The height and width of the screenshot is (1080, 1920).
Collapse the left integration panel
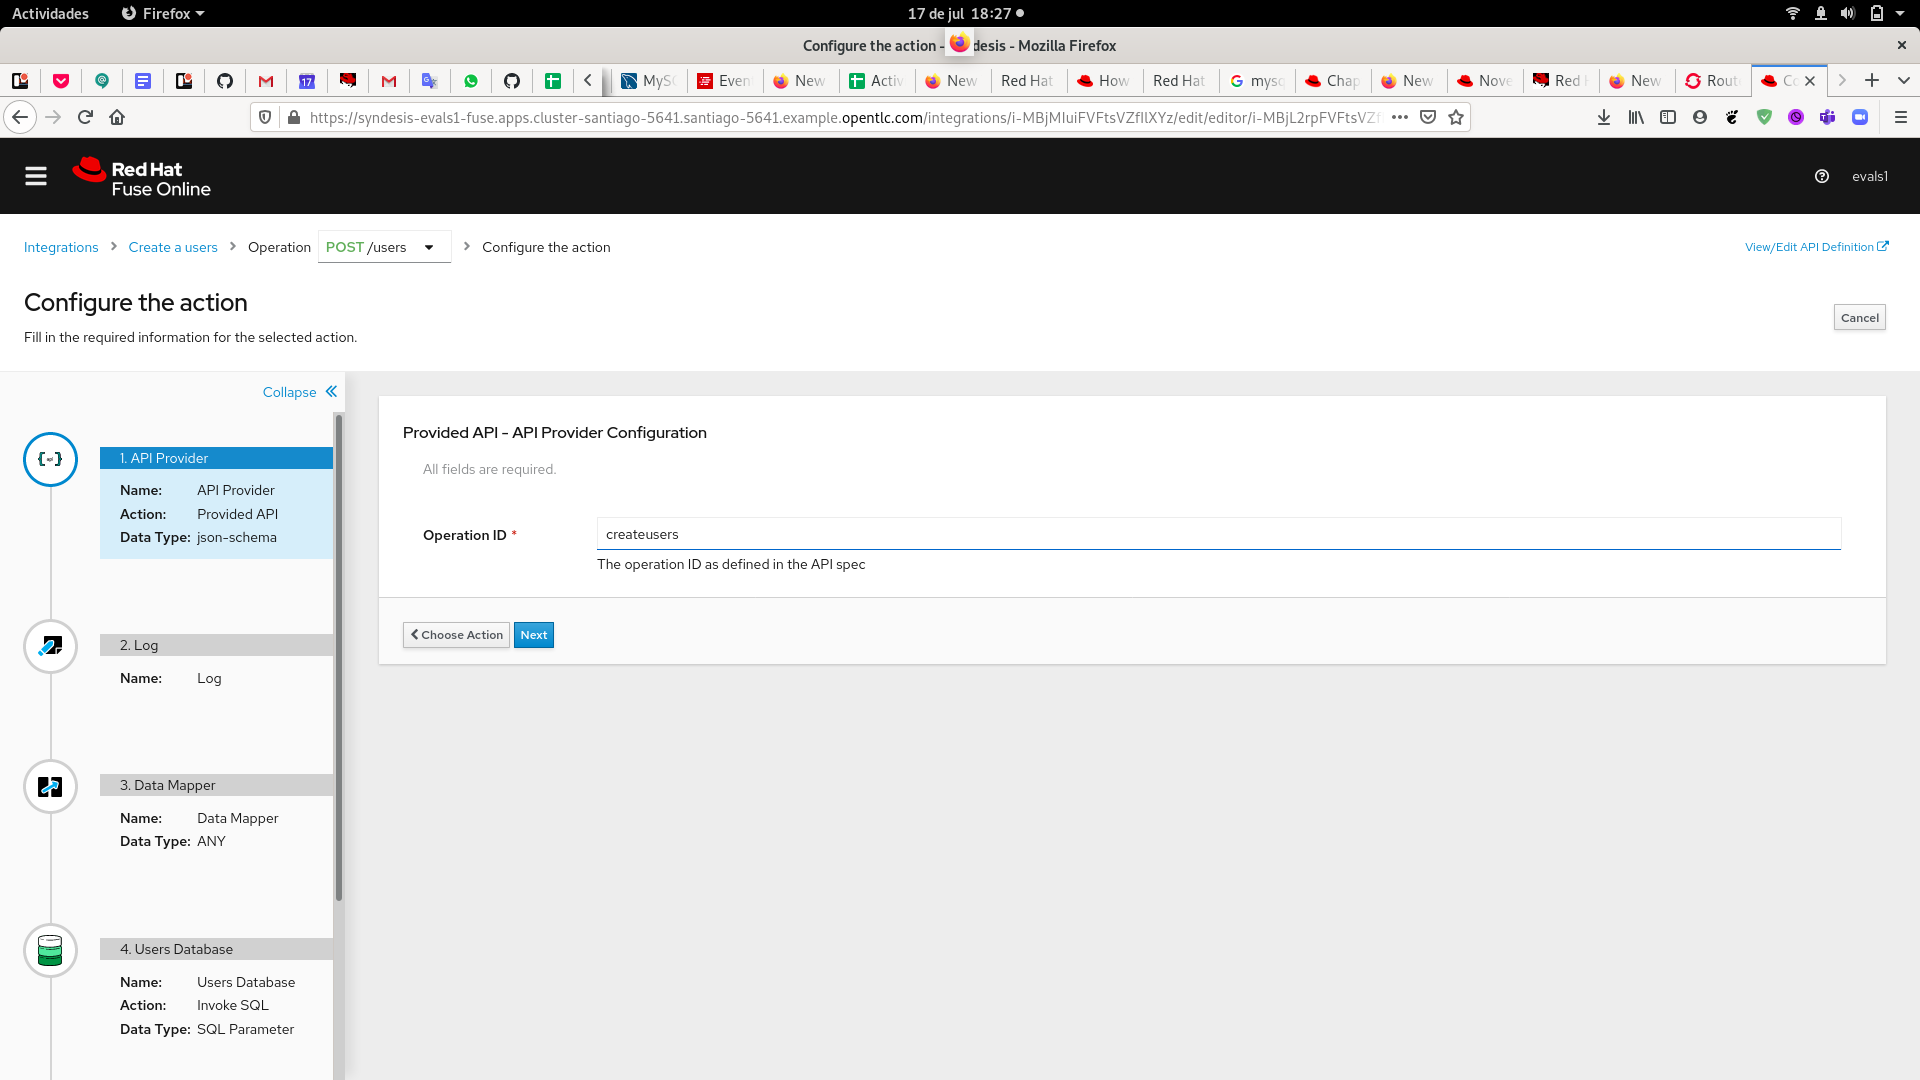coord(299,392)
